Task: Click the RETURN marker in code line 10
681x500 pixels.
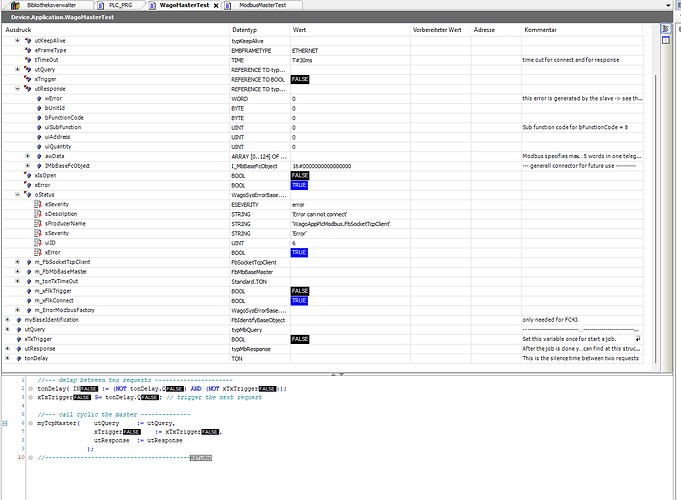Action: (x=201, y=458)
